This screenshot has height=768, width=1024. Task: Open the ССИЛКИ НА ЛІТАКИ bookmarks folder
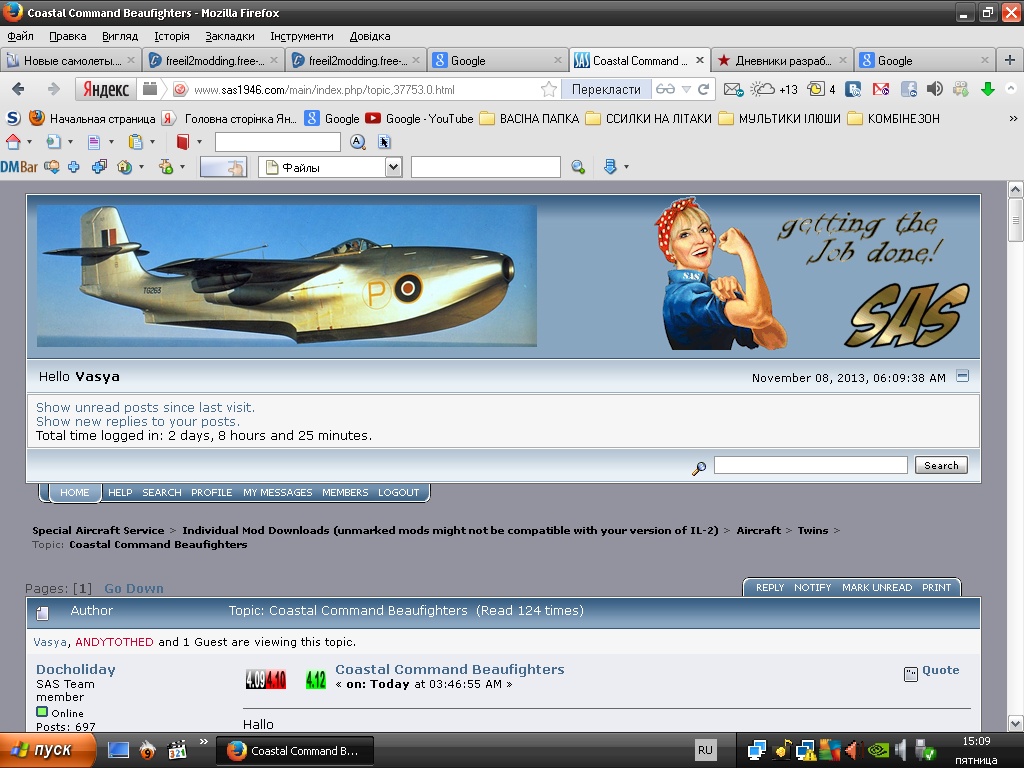click(x=648, y=118)
